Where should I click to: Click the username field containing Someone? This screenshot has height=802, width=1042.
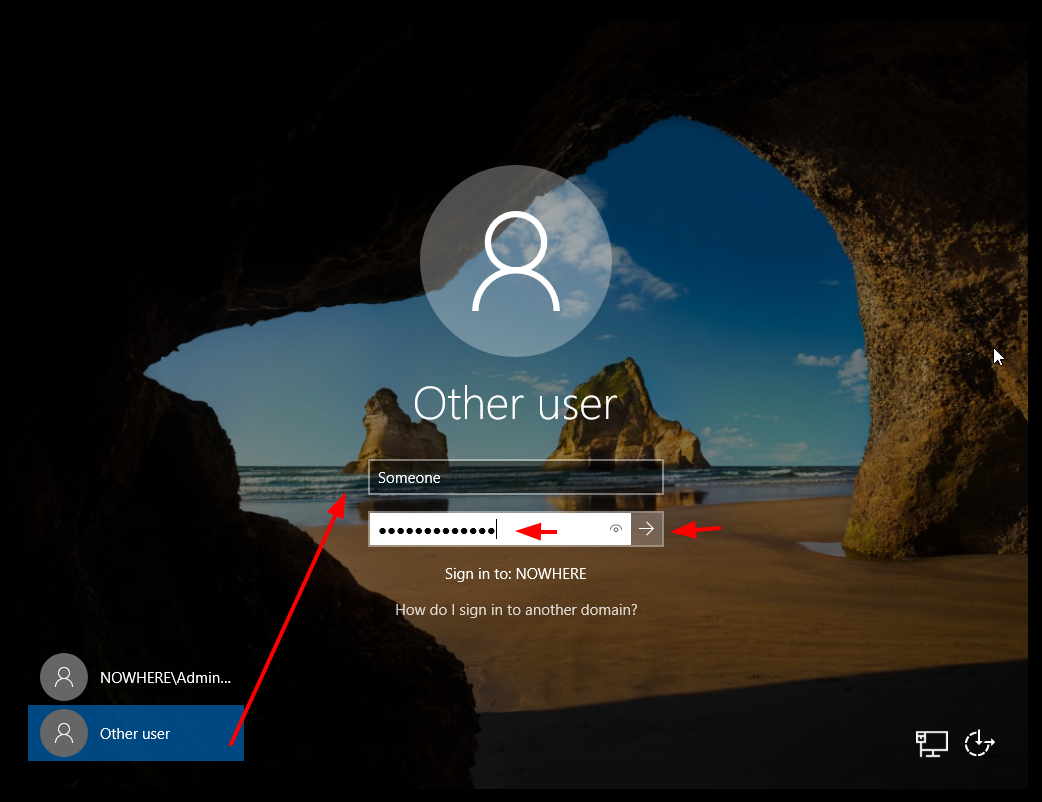pyautogui.click(x=516, y=477)
